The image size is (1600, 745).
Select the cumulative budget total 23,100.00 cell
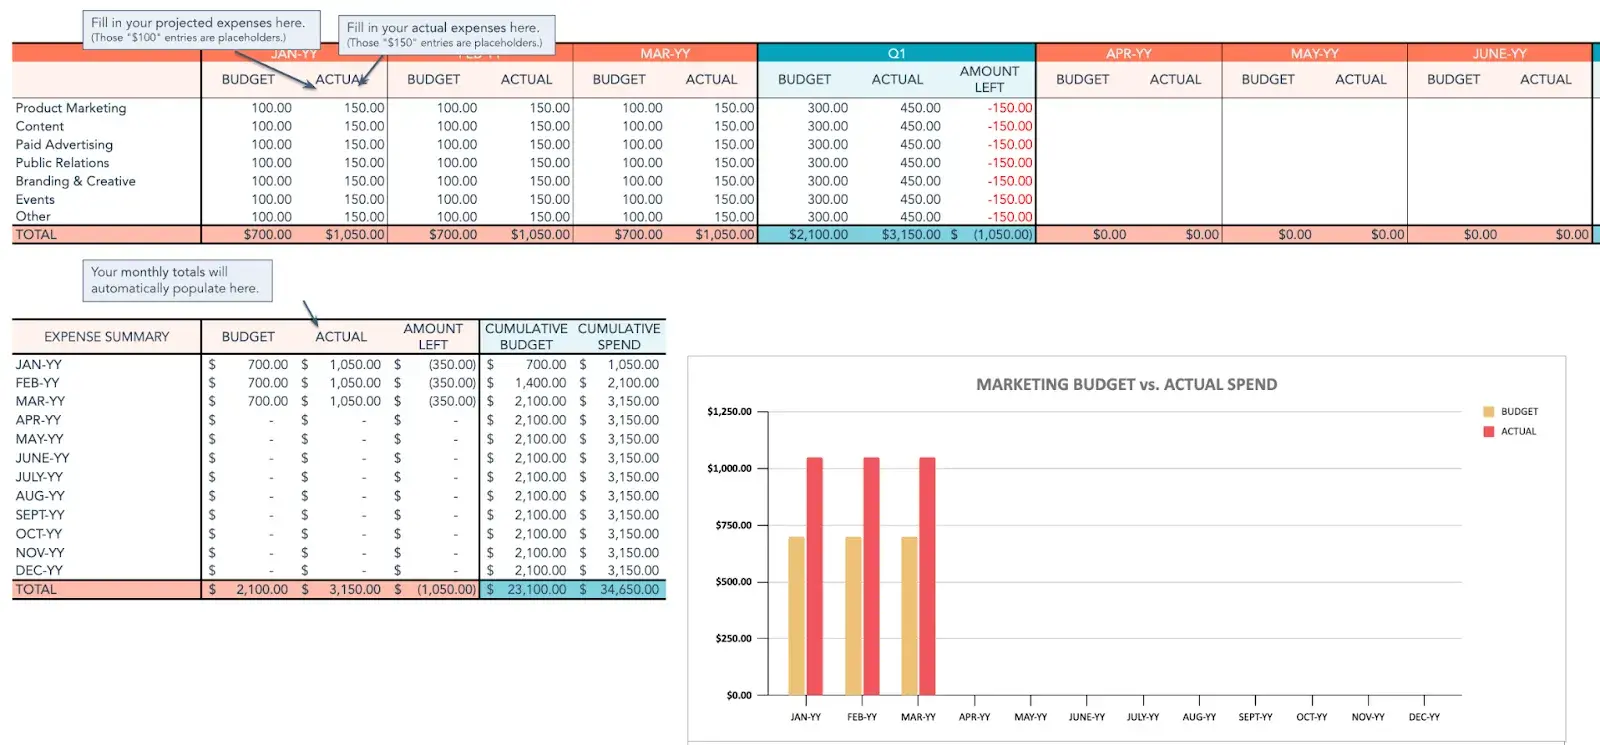[x=526, y=590]
